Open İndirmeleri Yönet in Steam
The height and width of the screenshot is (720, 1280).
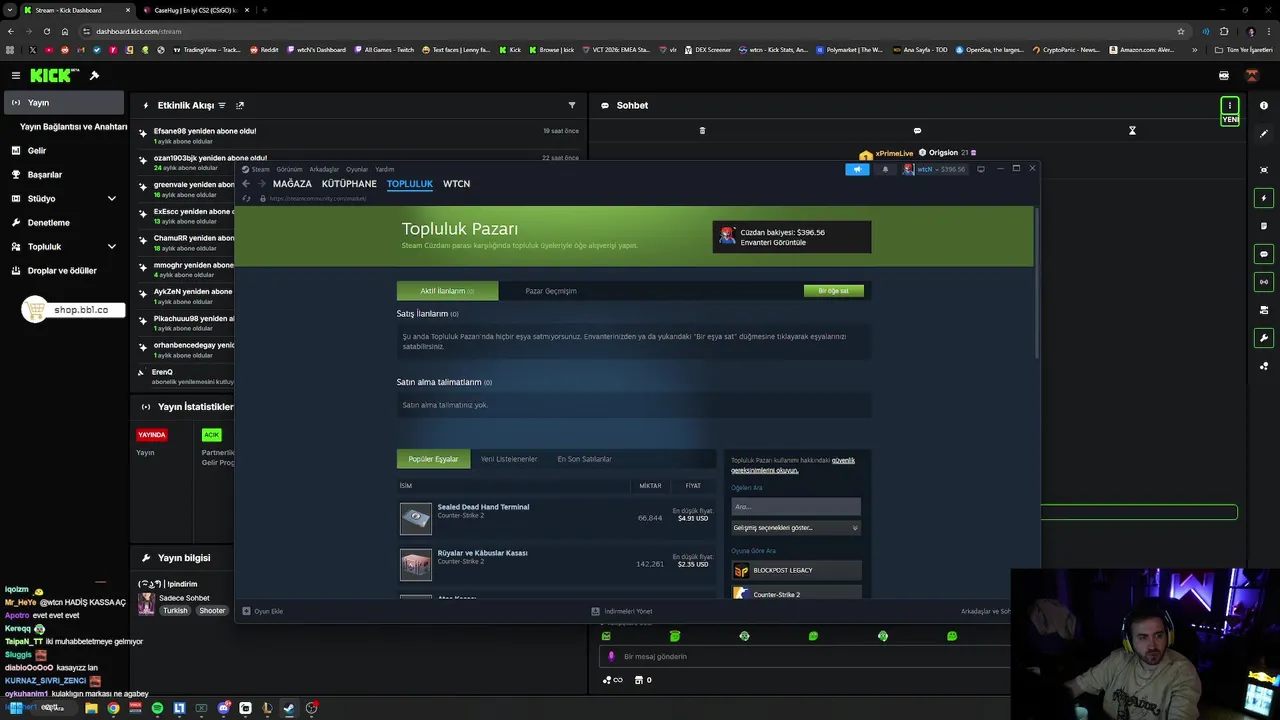pos(622,611)
